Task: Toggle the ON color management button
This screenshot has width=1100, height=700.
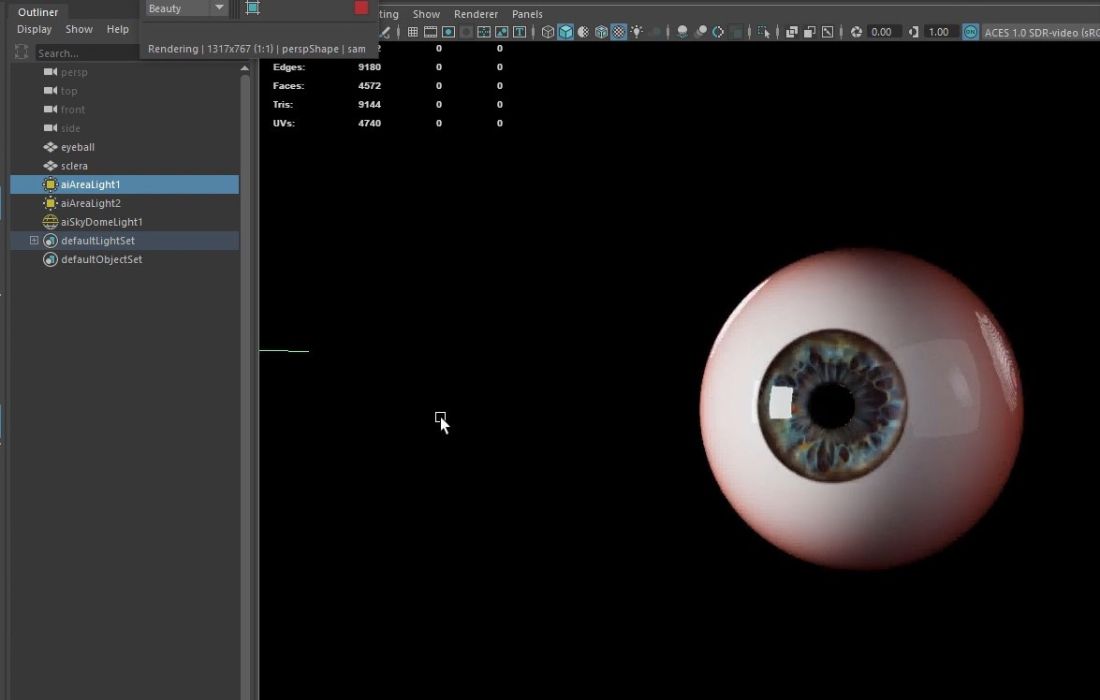Action: (969, 32)
